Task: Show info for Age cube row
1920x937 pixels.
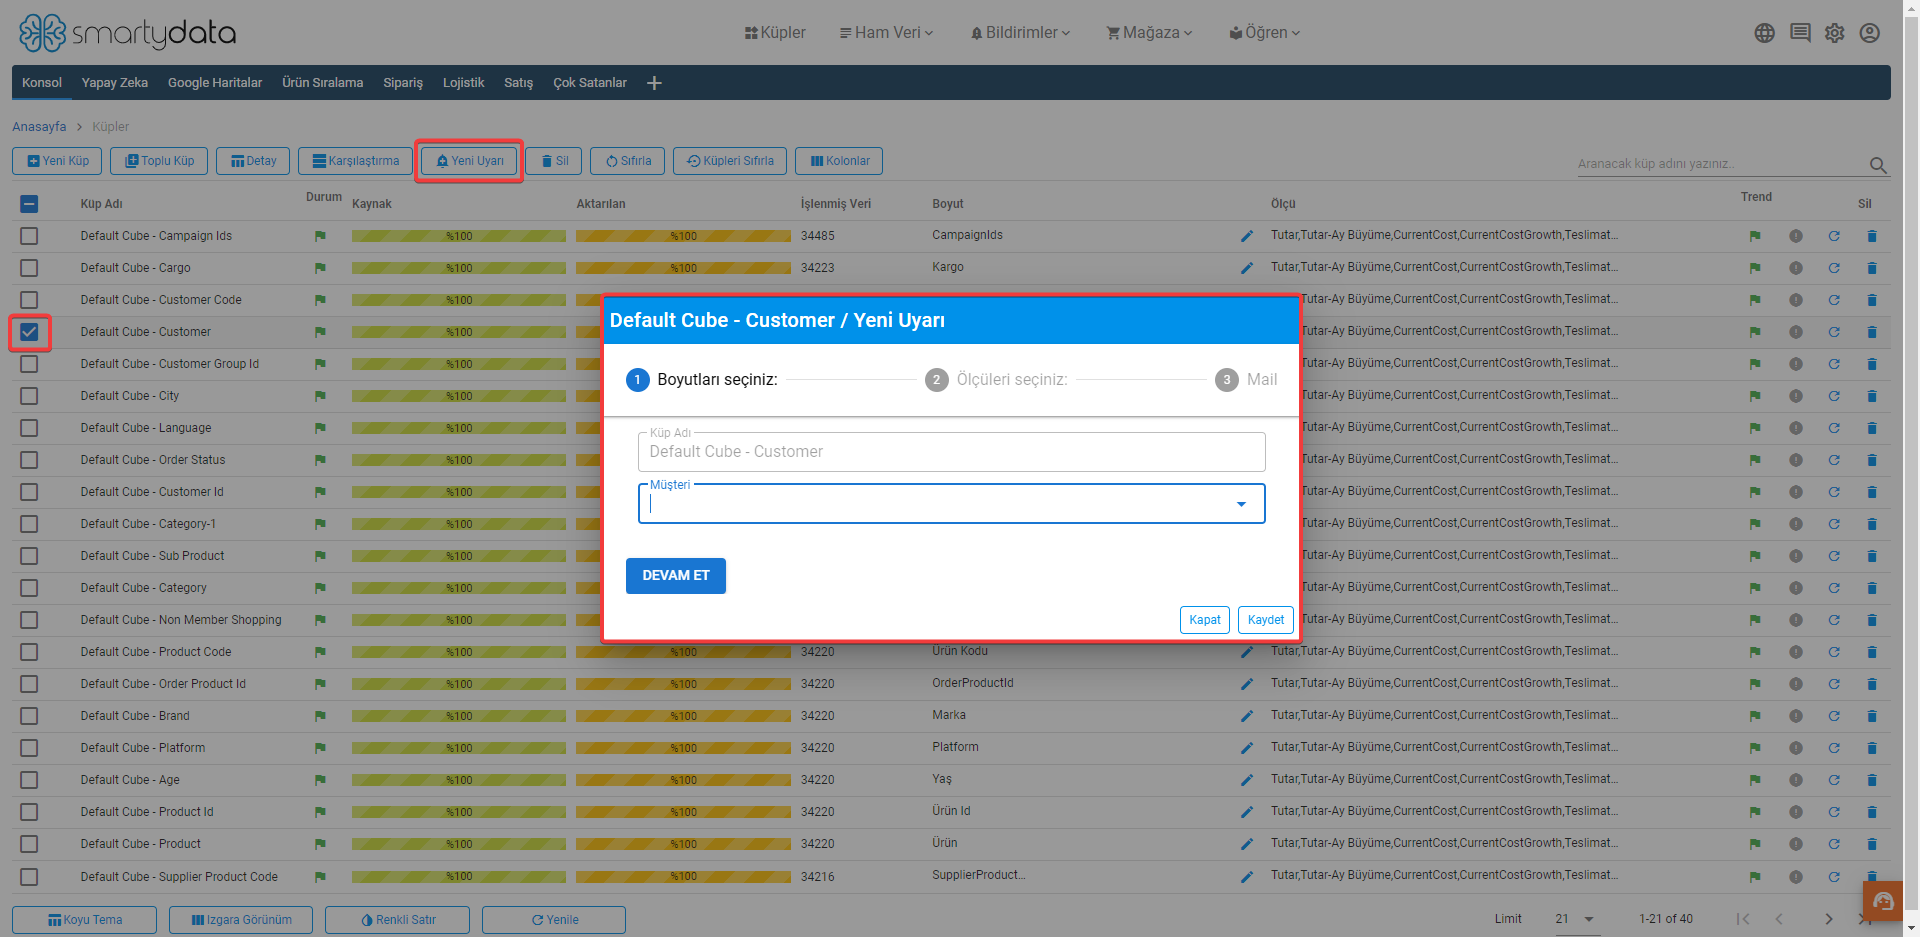Action: (1796, 780)
